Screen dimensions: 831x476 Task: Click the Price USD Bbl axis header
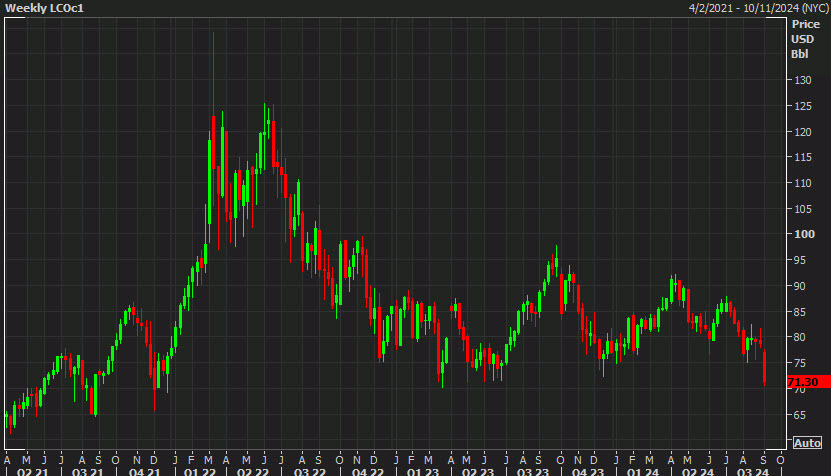click(806, 39)
